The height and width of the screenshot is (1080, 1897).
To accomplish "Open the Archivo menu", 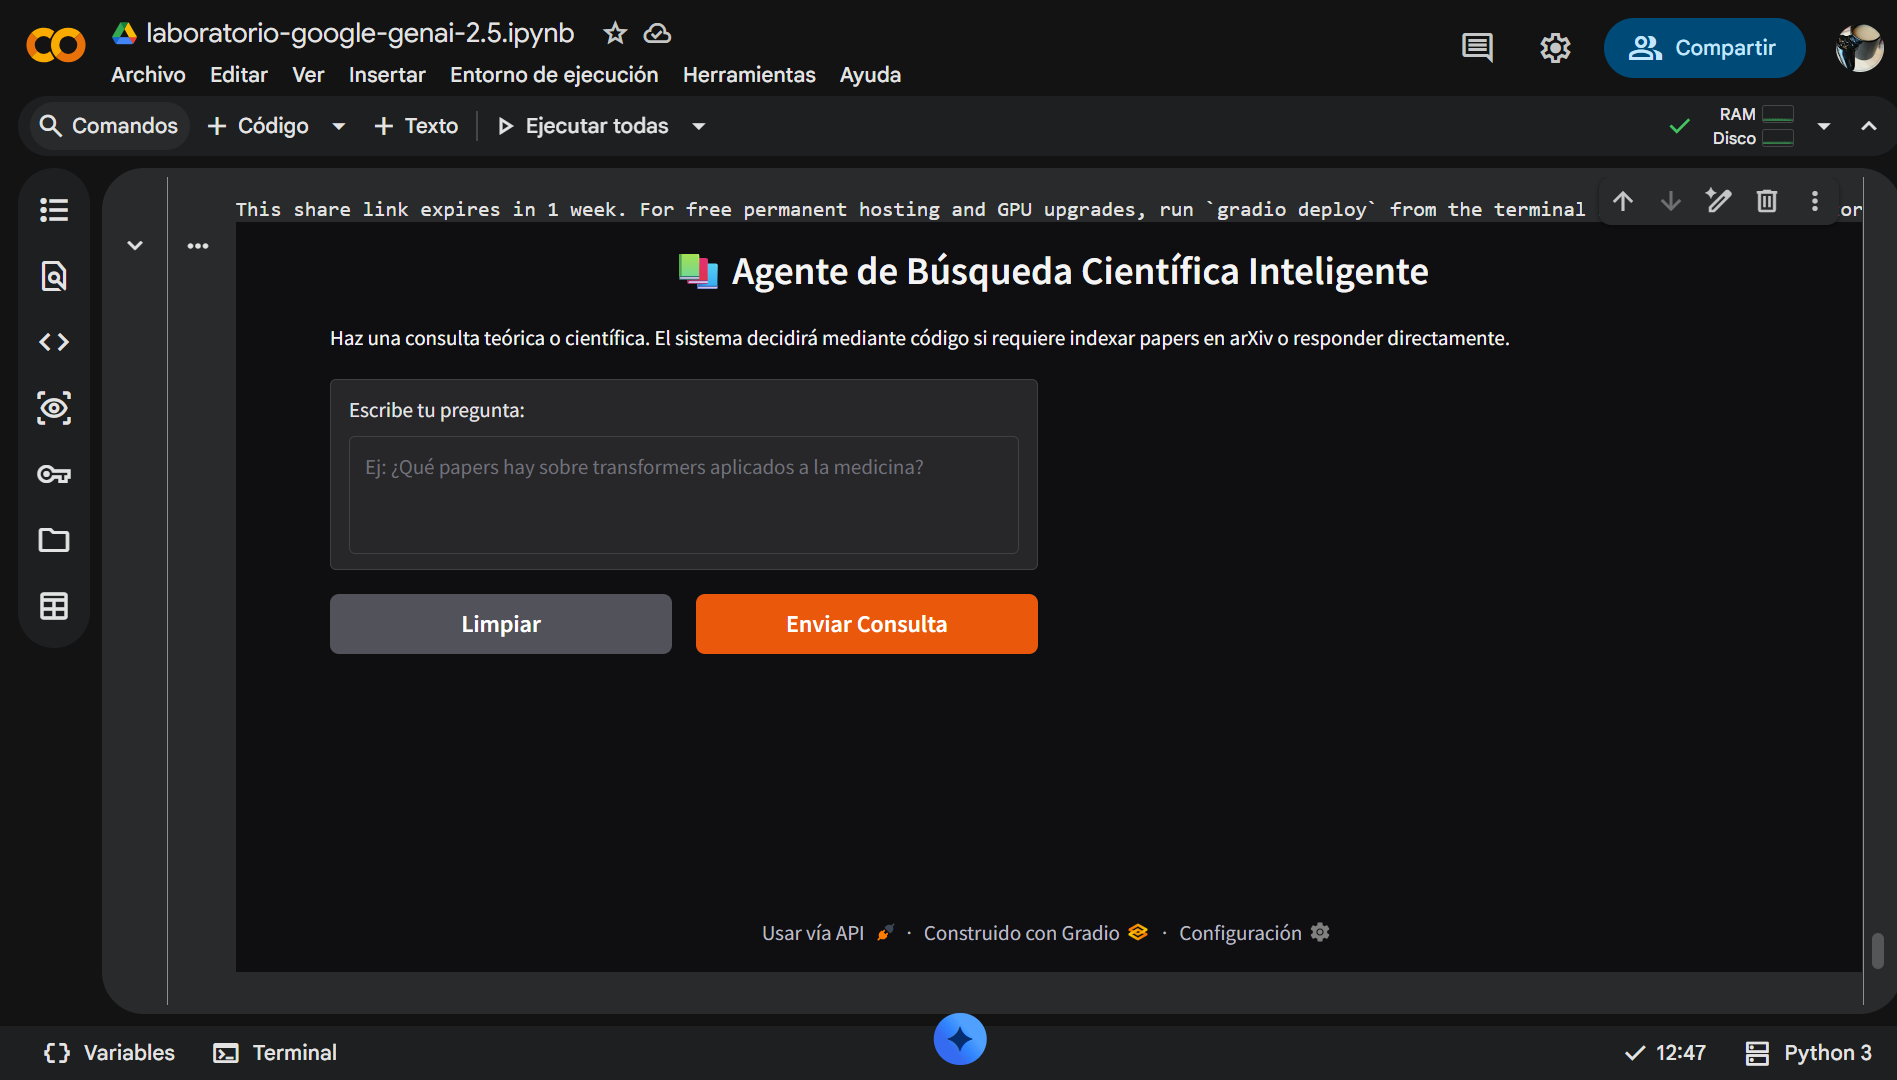I will (x=148, y=75).
